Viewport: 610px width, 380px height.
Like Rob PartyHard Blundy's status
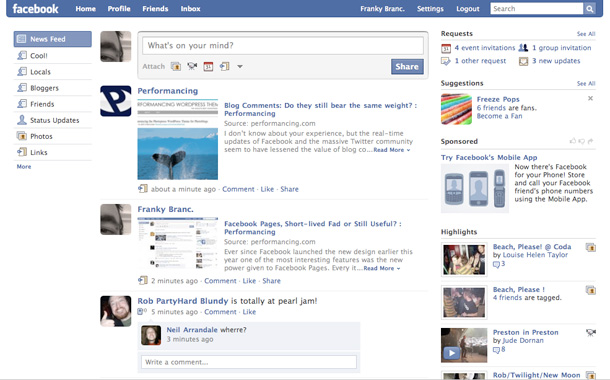[249, 312]
